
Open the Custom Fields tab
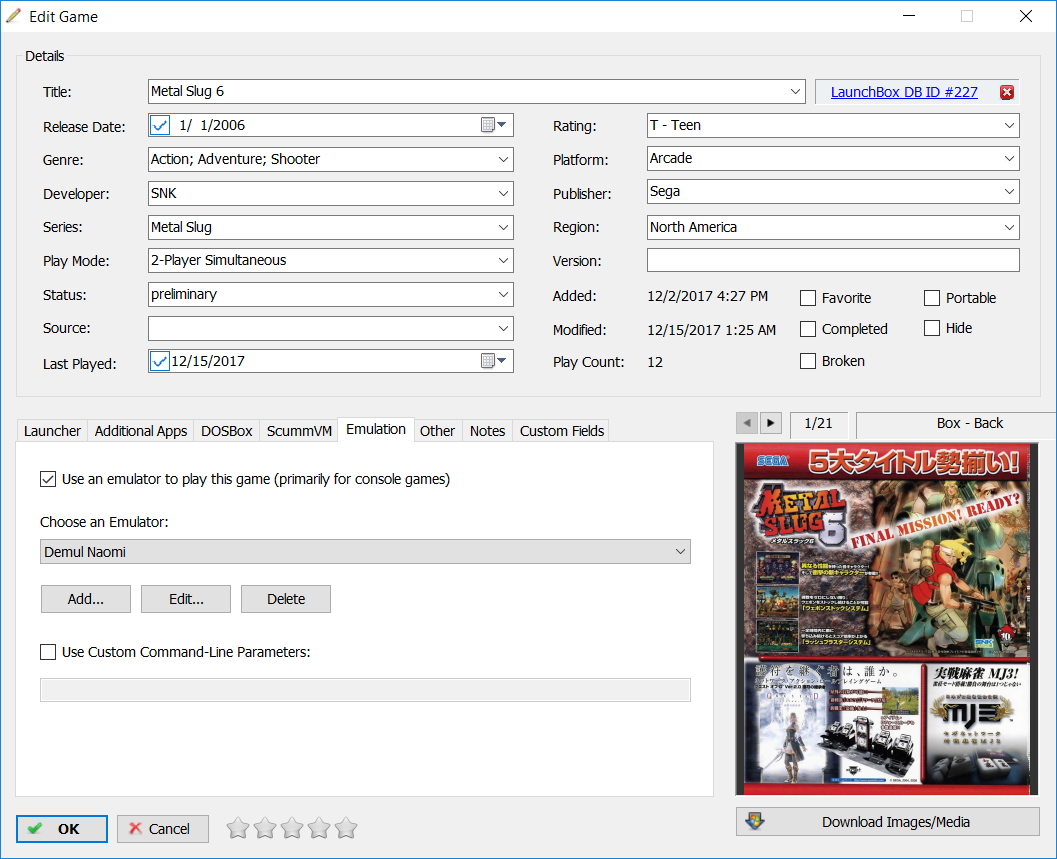(x=562, y=431)
